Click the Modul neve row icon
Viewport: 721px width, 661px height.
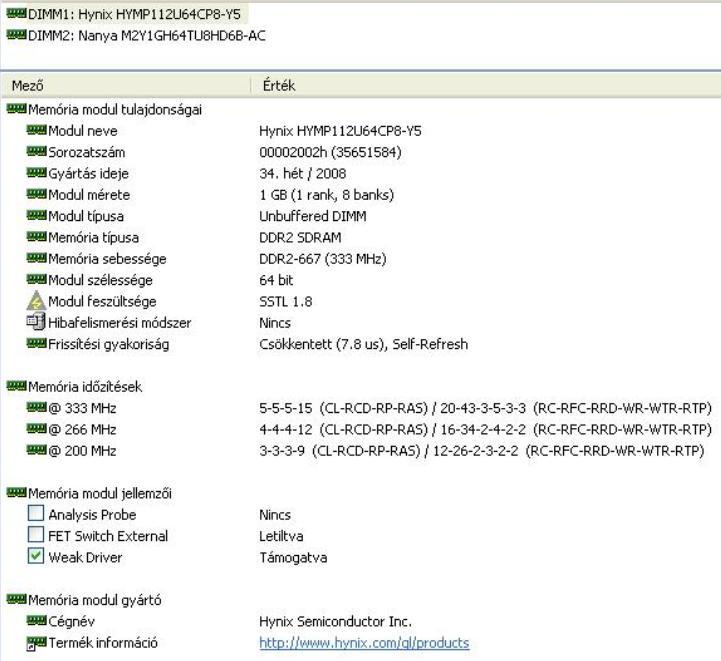[x=36, y=130]
